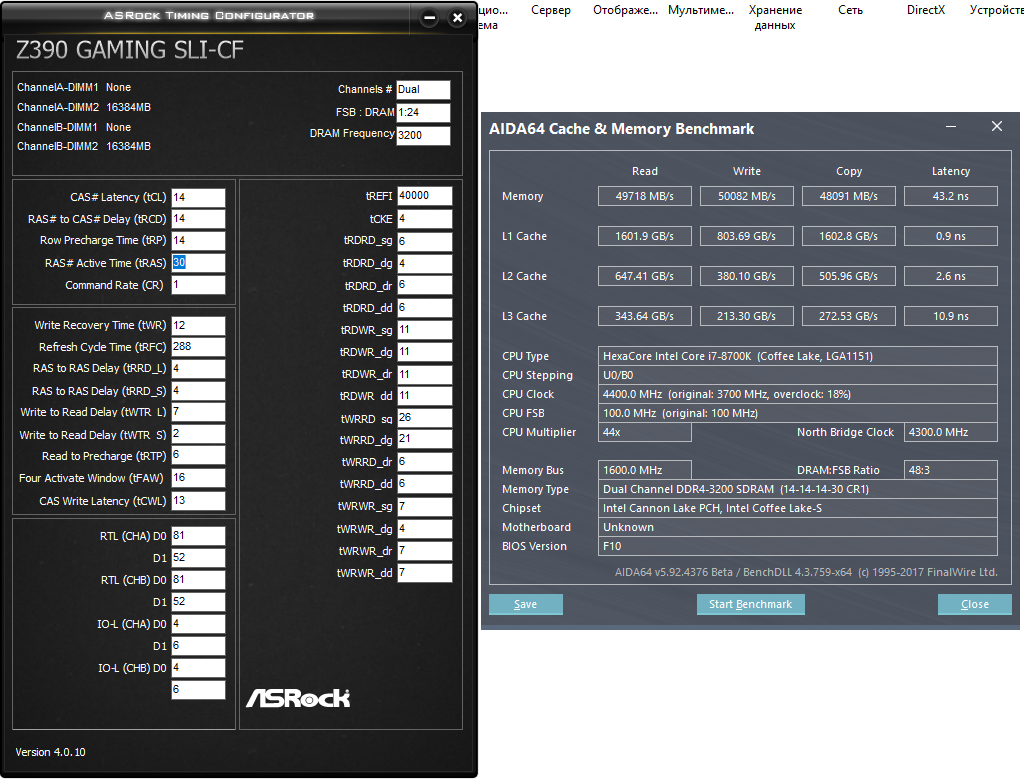The height and width of the screenshot is (784, 1024).
Task: Open the DirectX menu item
Action: pyautogui.click(x=925, y=10)
